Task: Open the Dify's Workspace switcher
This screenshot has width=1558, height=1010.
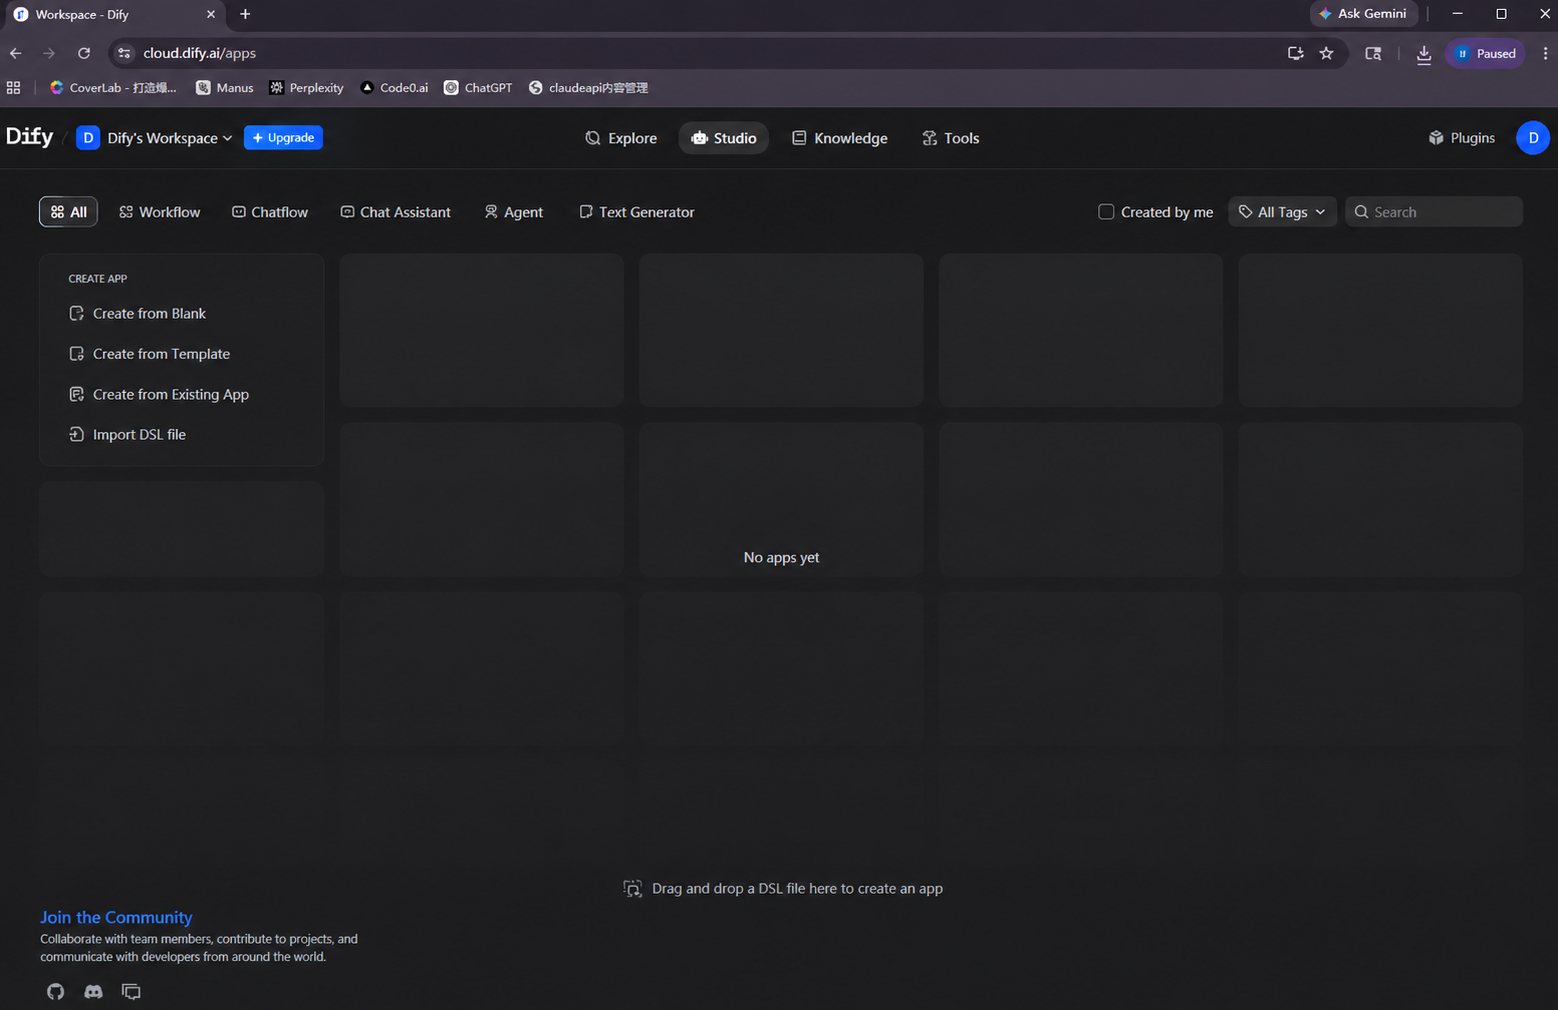Action: (155, 138)
